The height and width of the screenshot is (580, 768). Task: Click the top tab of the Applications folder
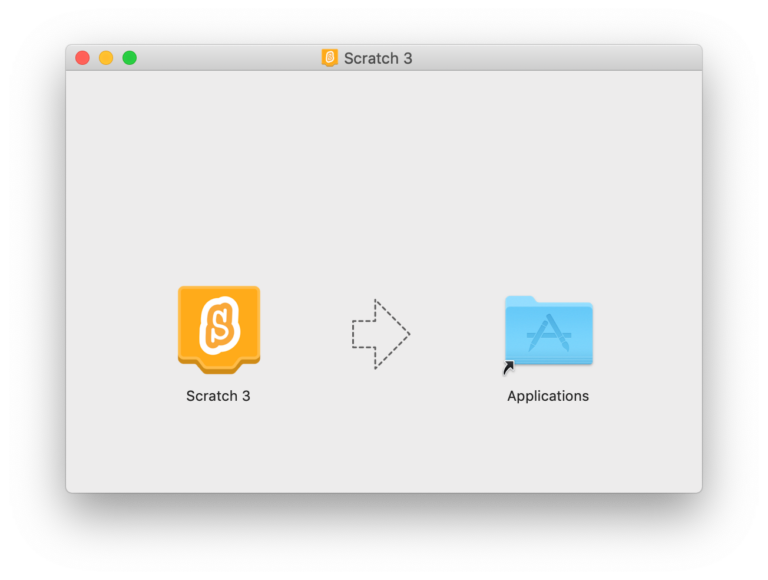click(x=521, y=300)
